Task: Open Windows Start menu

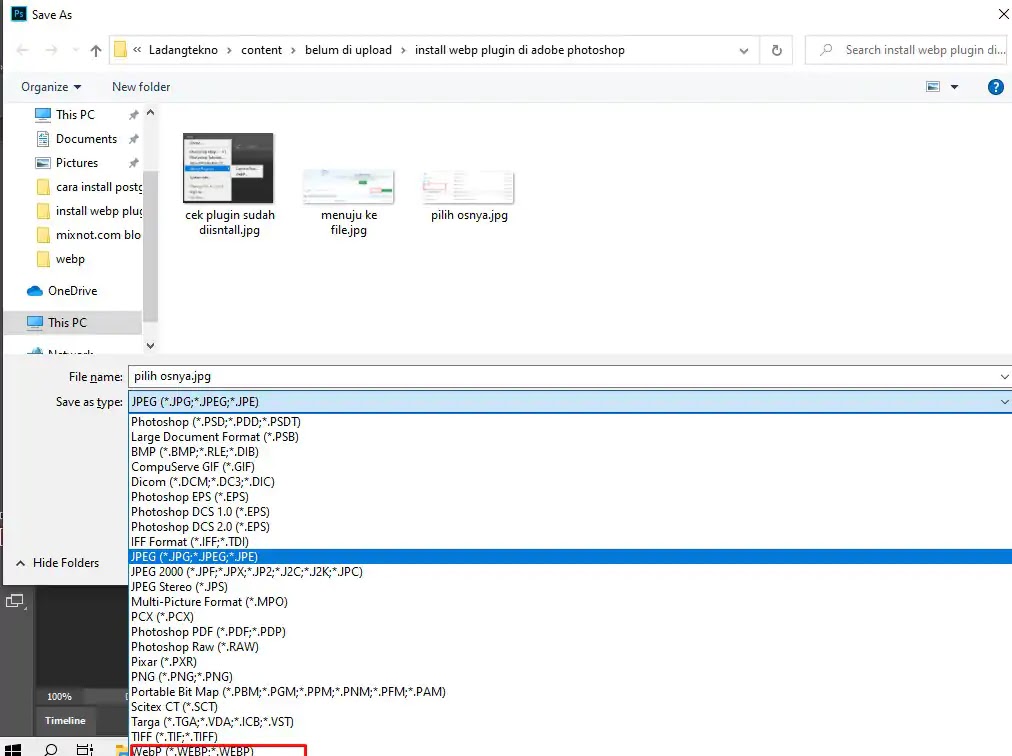Action: click(x=13, y=750)
